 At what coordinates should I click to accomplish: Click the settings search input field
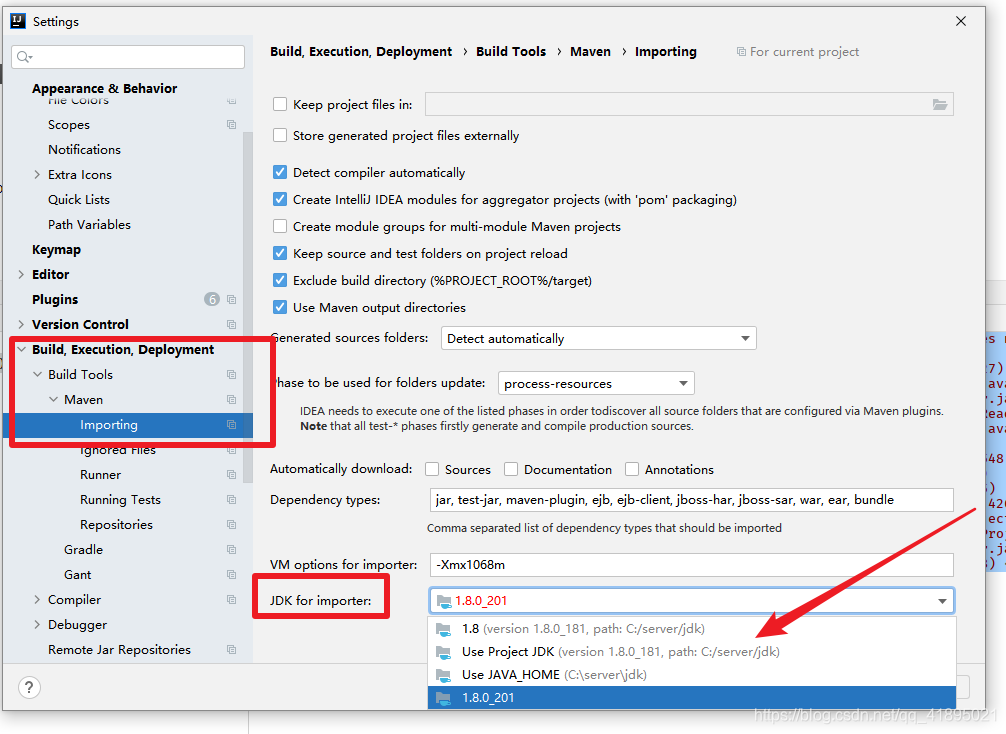128,57
